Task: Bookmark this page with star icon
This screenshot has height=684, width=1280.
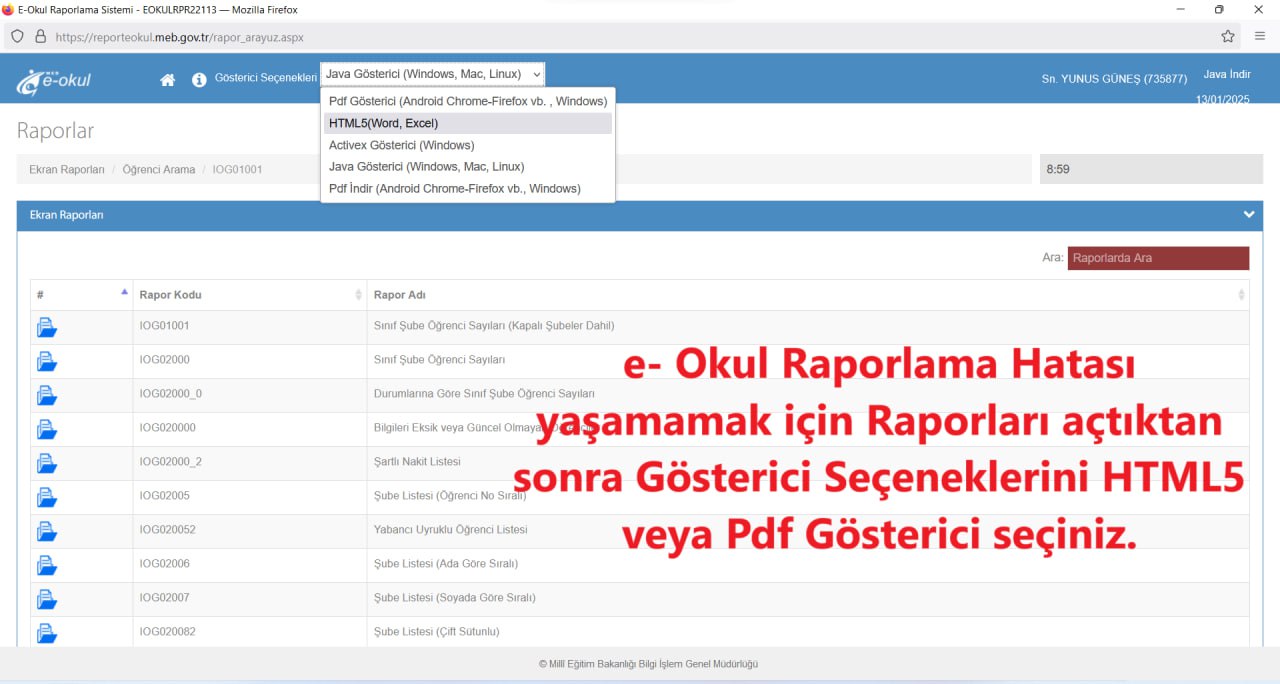Action: (1227, 37)
